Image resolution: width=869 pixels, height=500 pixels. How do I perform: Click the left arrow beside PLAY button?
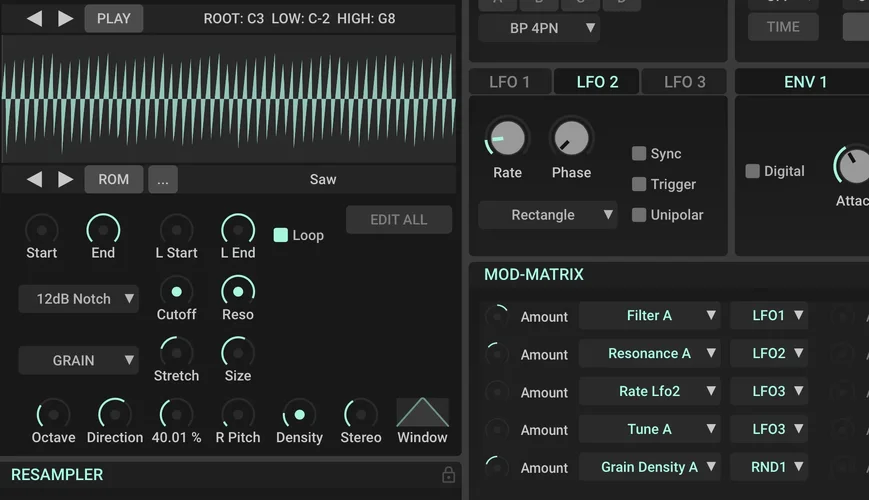click(34, 19)
